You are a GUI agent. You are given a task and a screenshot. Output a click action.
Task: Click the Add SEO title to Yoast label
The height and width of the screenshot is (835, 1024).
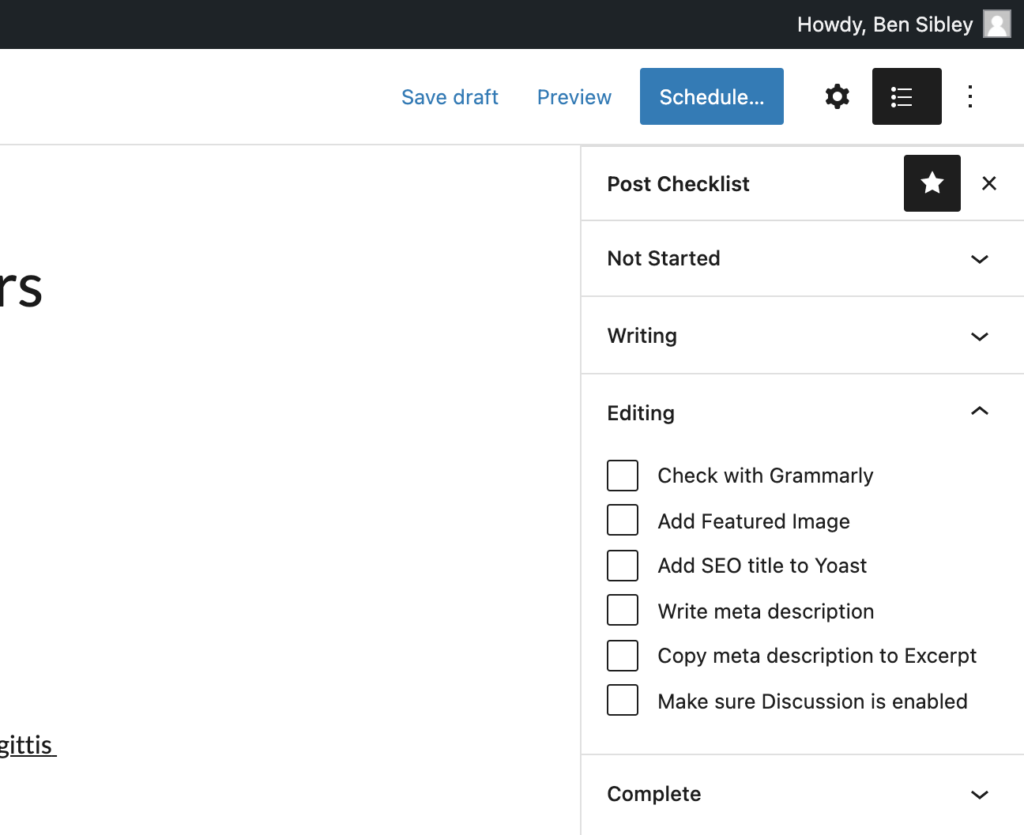761,565
